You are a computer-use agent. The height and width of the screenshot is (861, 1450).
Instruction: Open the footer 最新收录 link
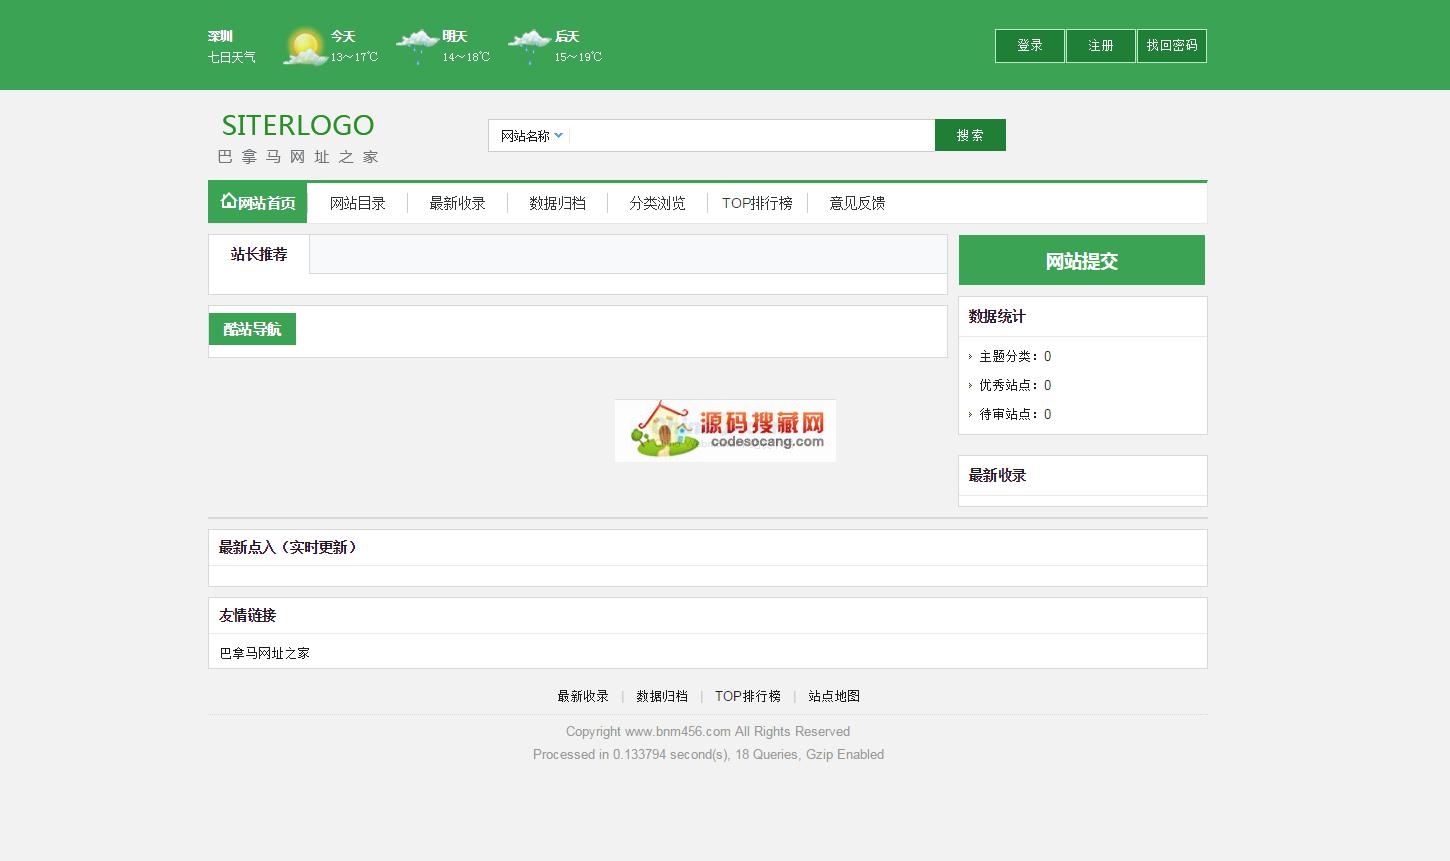(x=583, y=696)
